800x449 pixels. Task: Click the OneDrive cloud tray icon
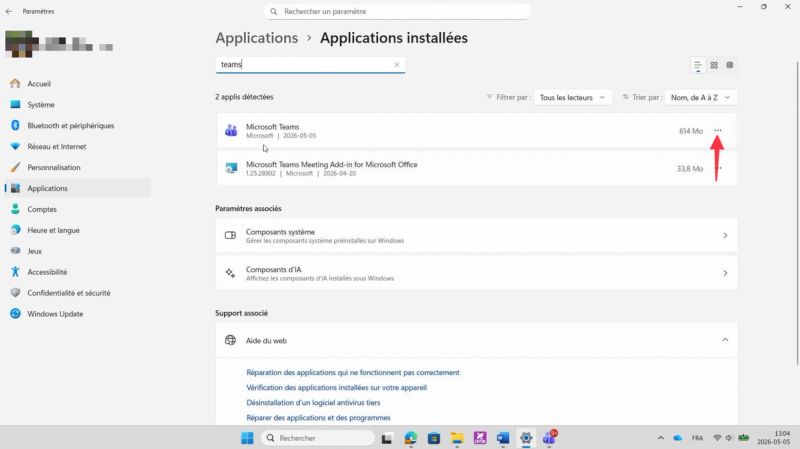678,438
